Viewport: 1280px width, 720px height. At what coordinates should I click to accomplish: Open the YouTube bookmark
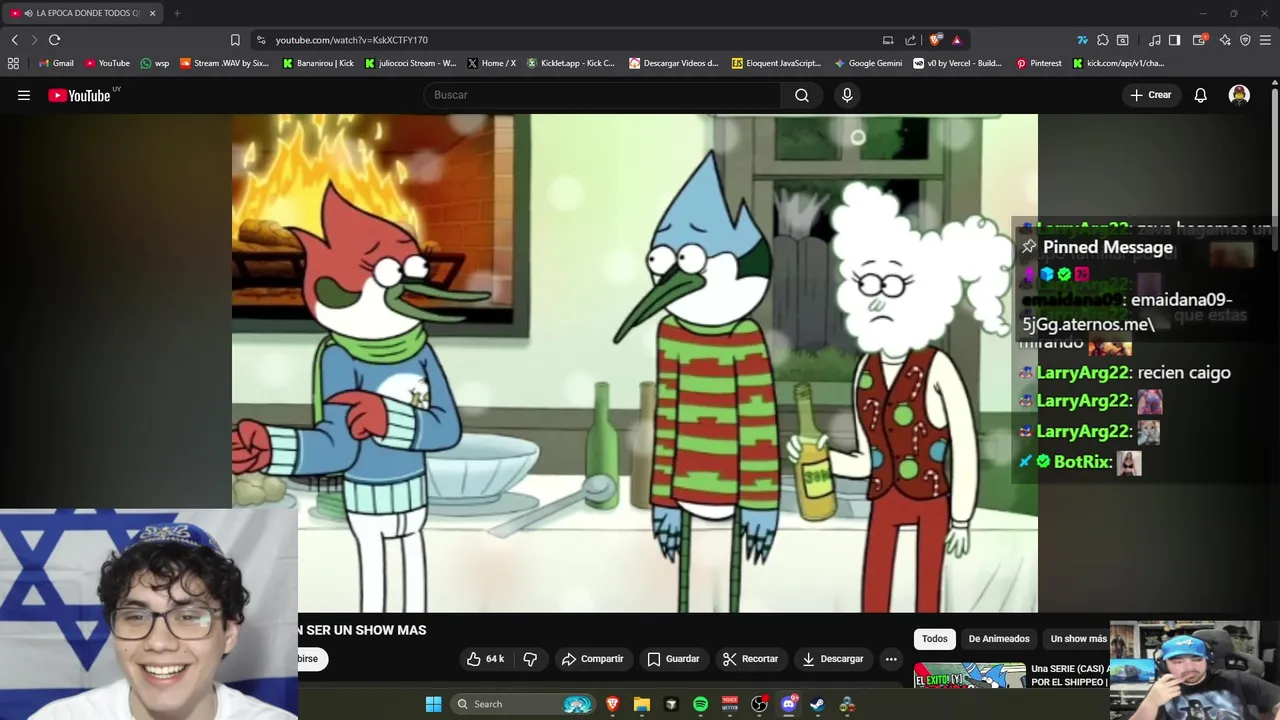pos(107,63)
